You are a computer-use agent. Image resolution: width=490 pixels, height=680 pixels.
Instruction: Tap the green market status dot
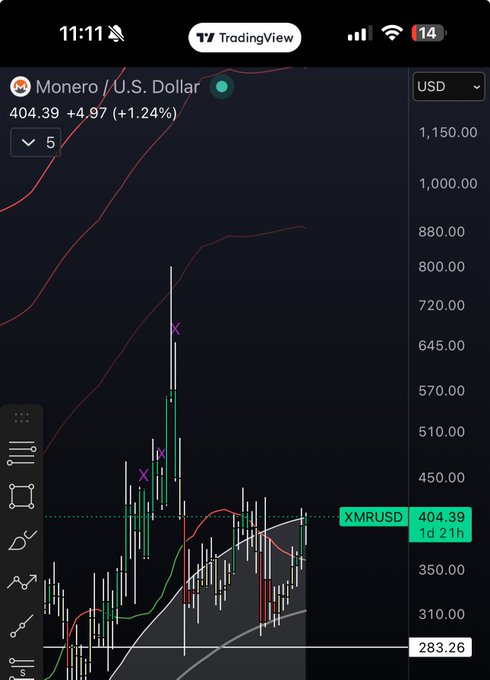pos(222,87)
